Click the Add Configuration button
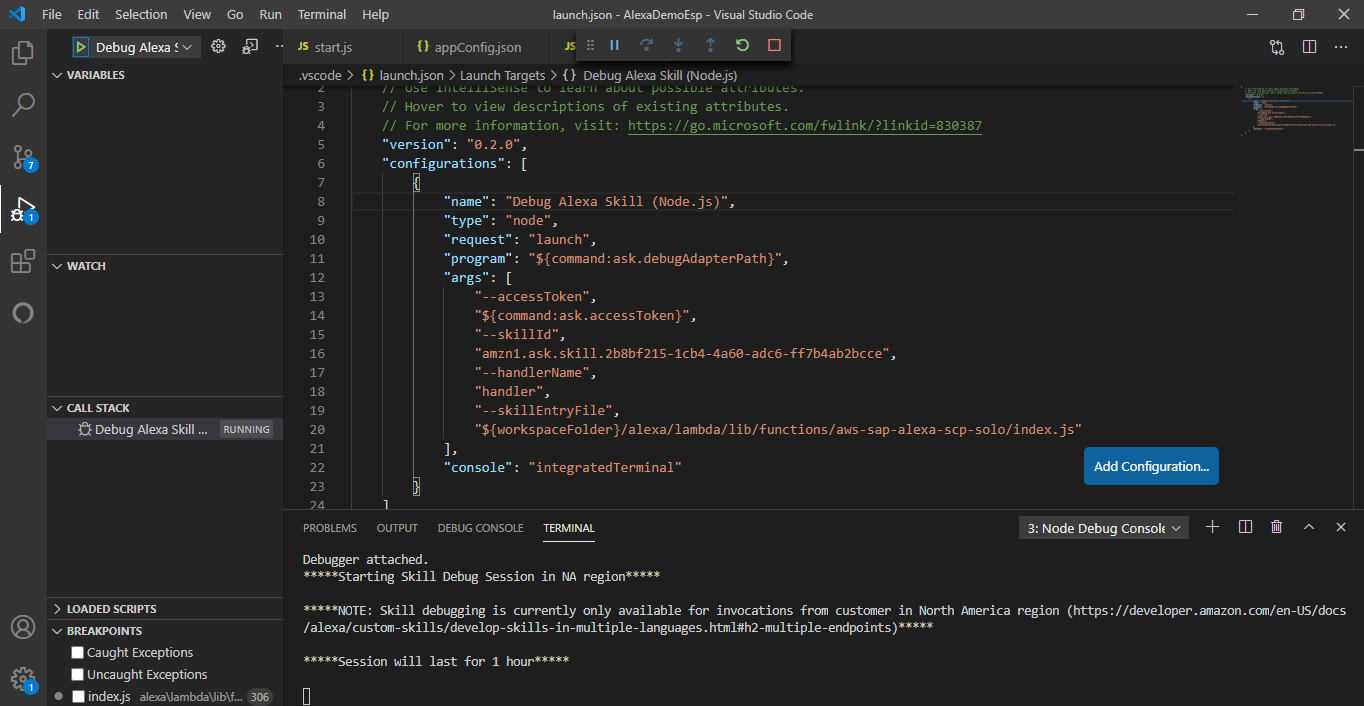 1150,466
